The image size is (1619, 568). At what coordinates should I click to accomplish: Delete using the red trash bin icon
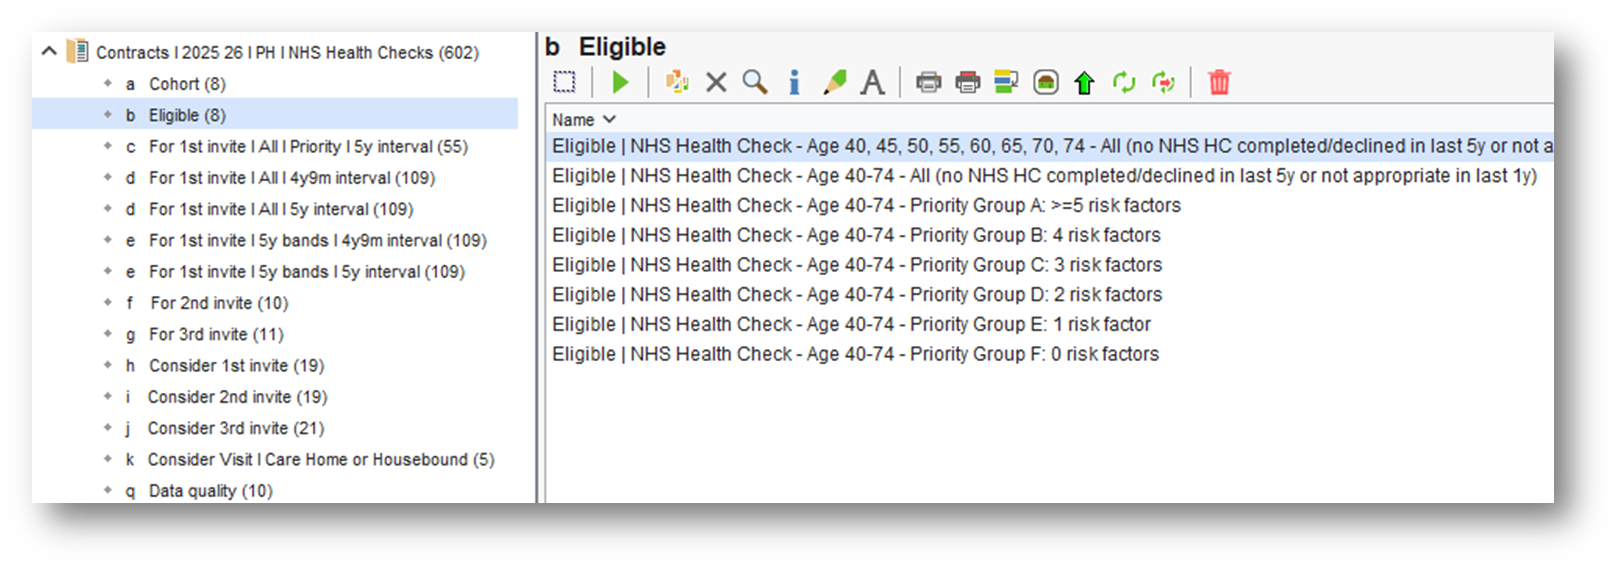tap(1219, 82)
